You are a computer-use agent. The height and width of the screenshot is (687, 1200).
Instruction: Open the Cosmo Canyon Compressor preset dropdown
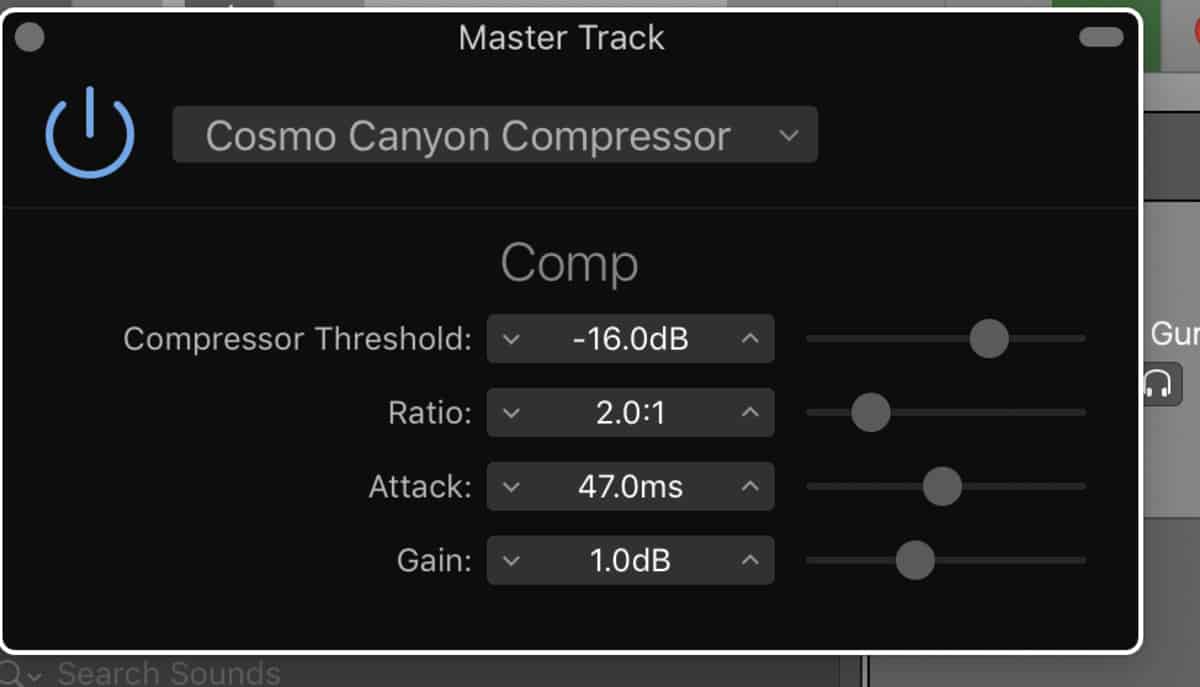495,135
